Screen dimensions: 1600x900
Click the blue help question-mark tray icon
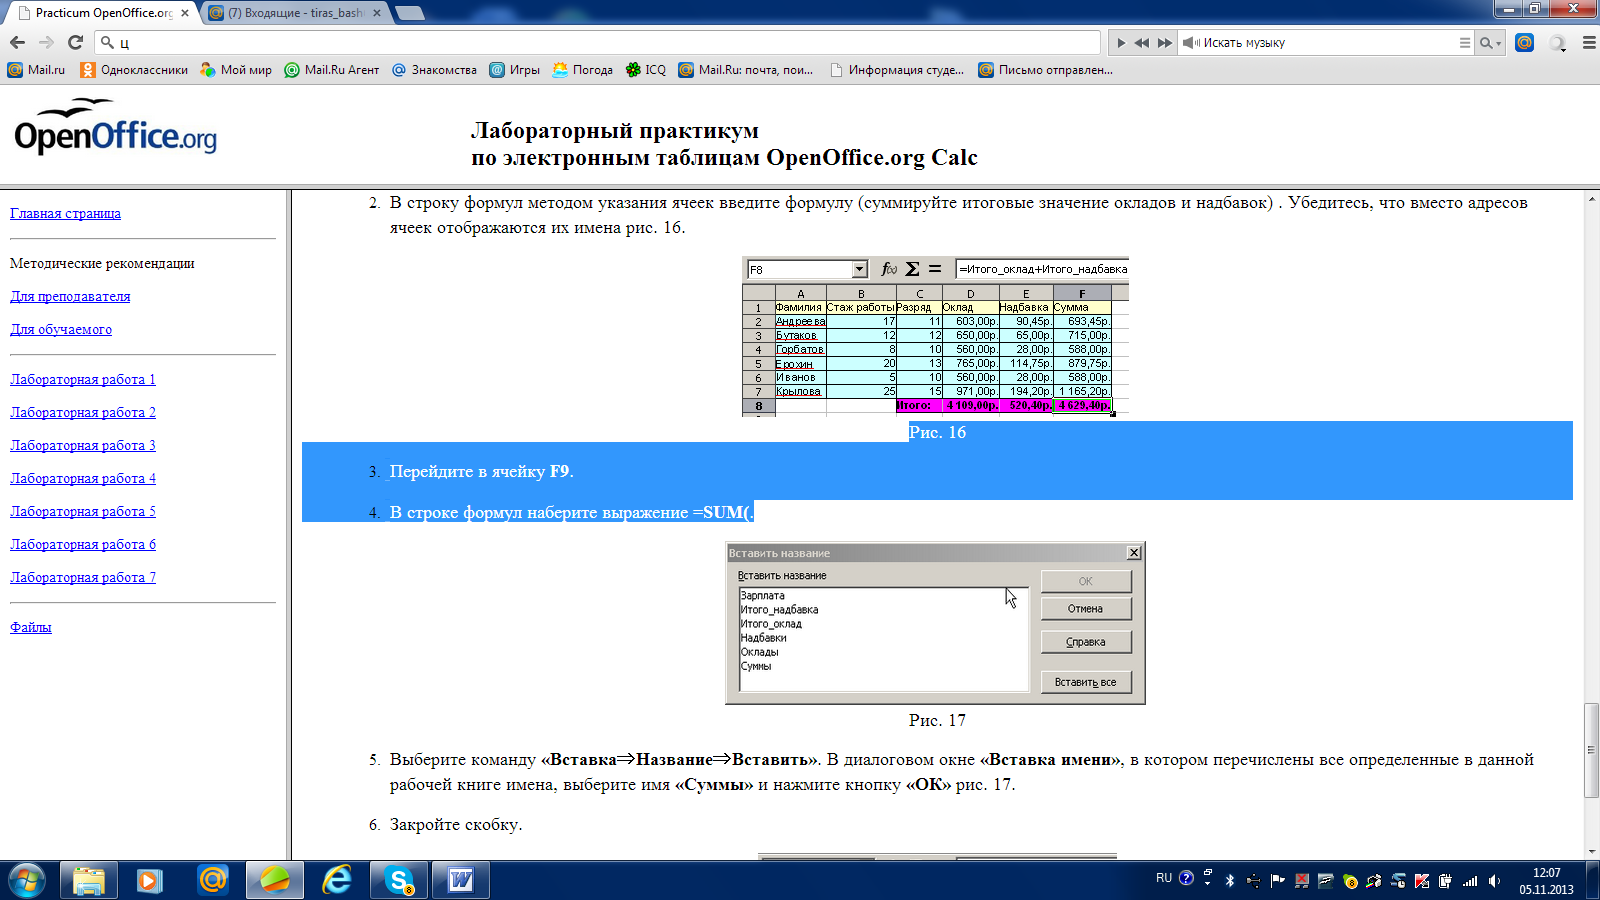[1186, 878]
